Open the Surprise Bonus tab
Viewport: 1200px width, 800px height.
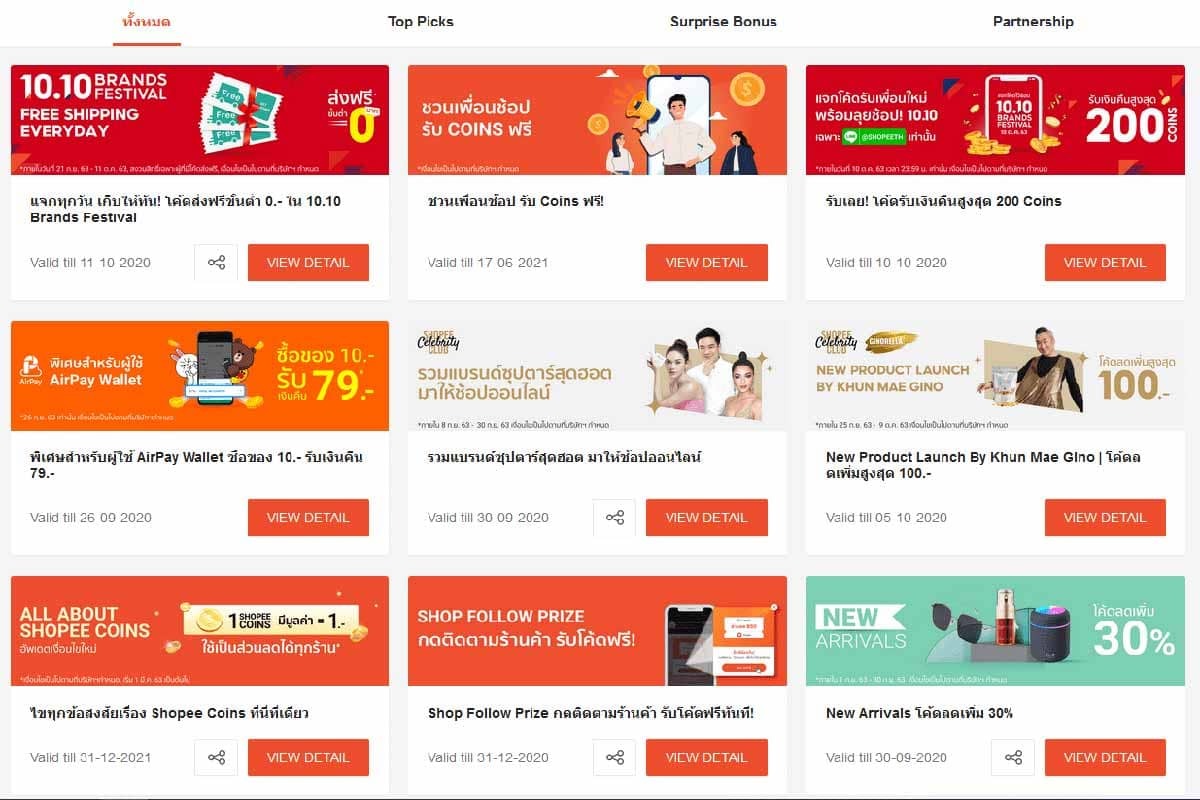pyautogui.click(x=723, y=21)
